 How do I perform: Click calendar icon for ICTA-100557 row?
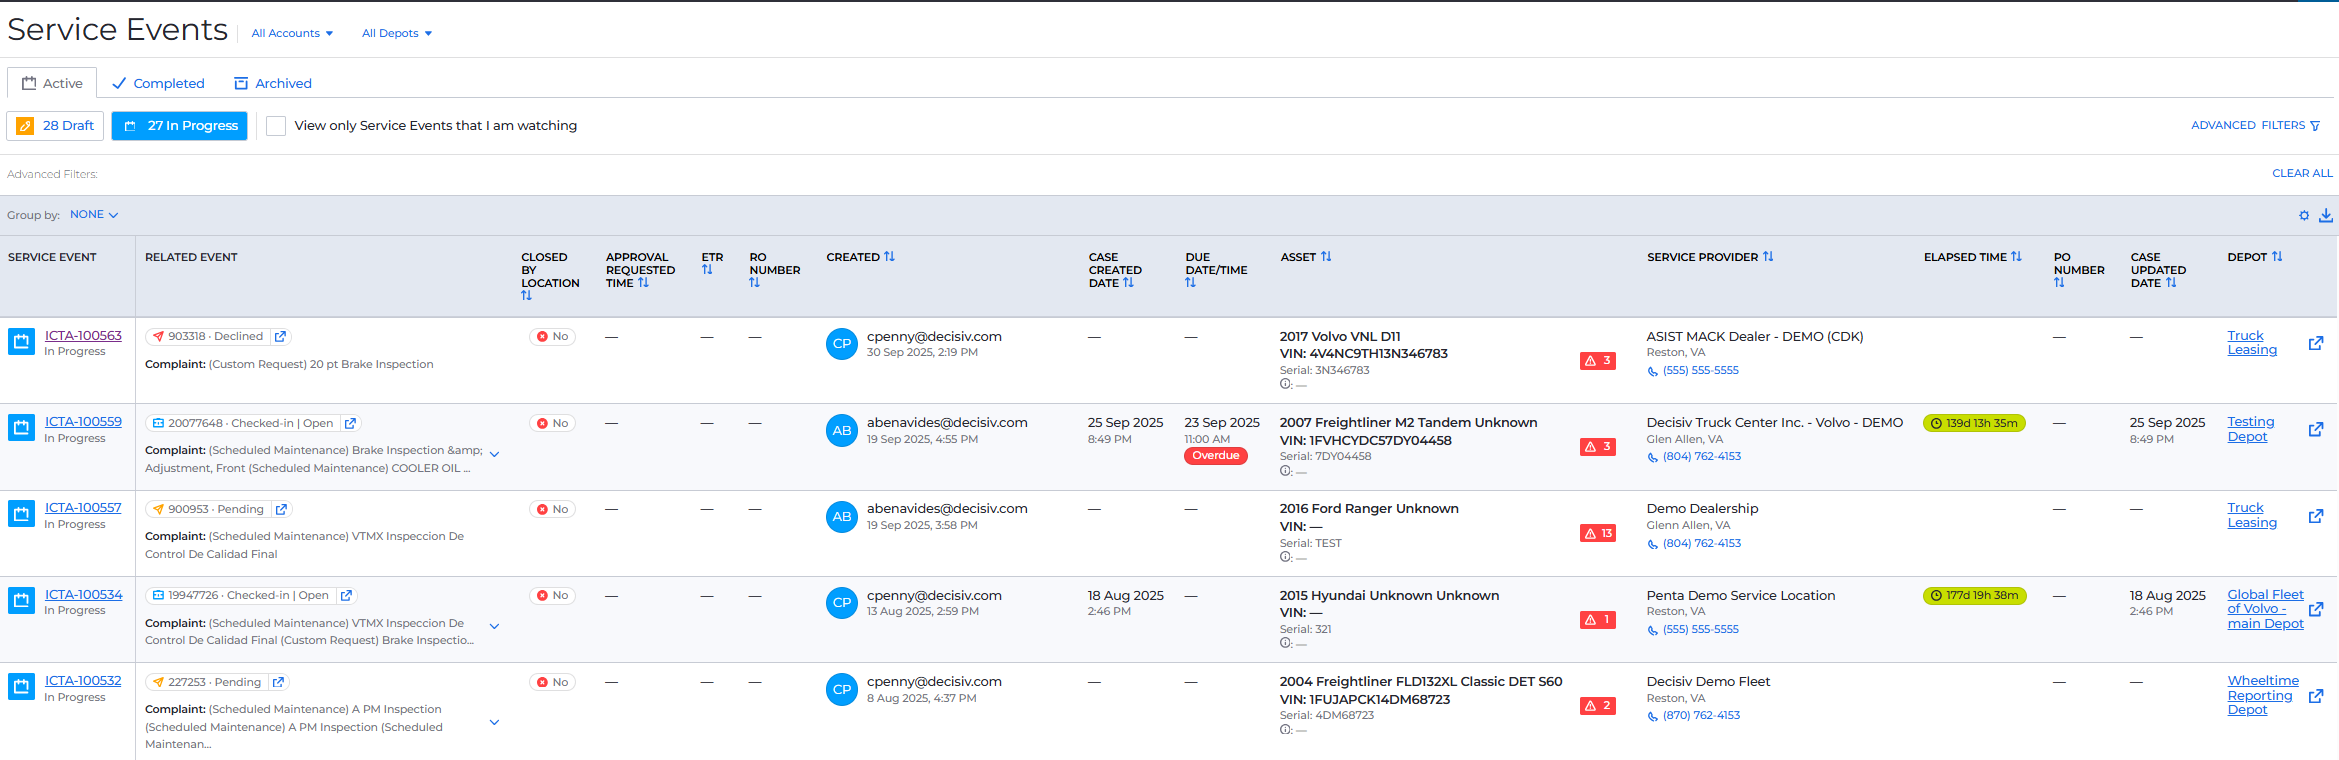coord(21,514)
